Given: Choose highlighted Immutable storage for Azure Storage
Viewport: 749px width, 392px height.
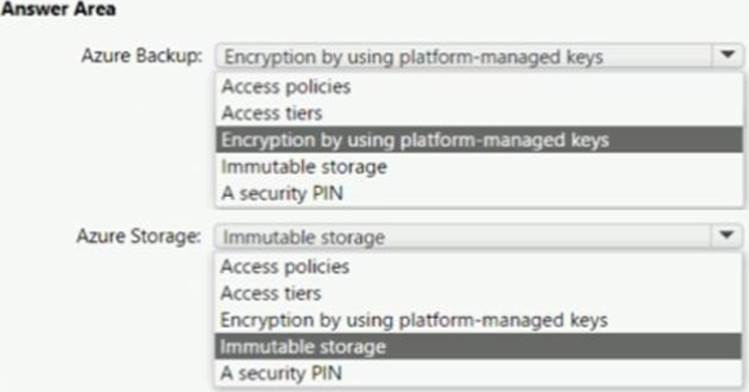Looking at the screenshot, I should point(478,347).
